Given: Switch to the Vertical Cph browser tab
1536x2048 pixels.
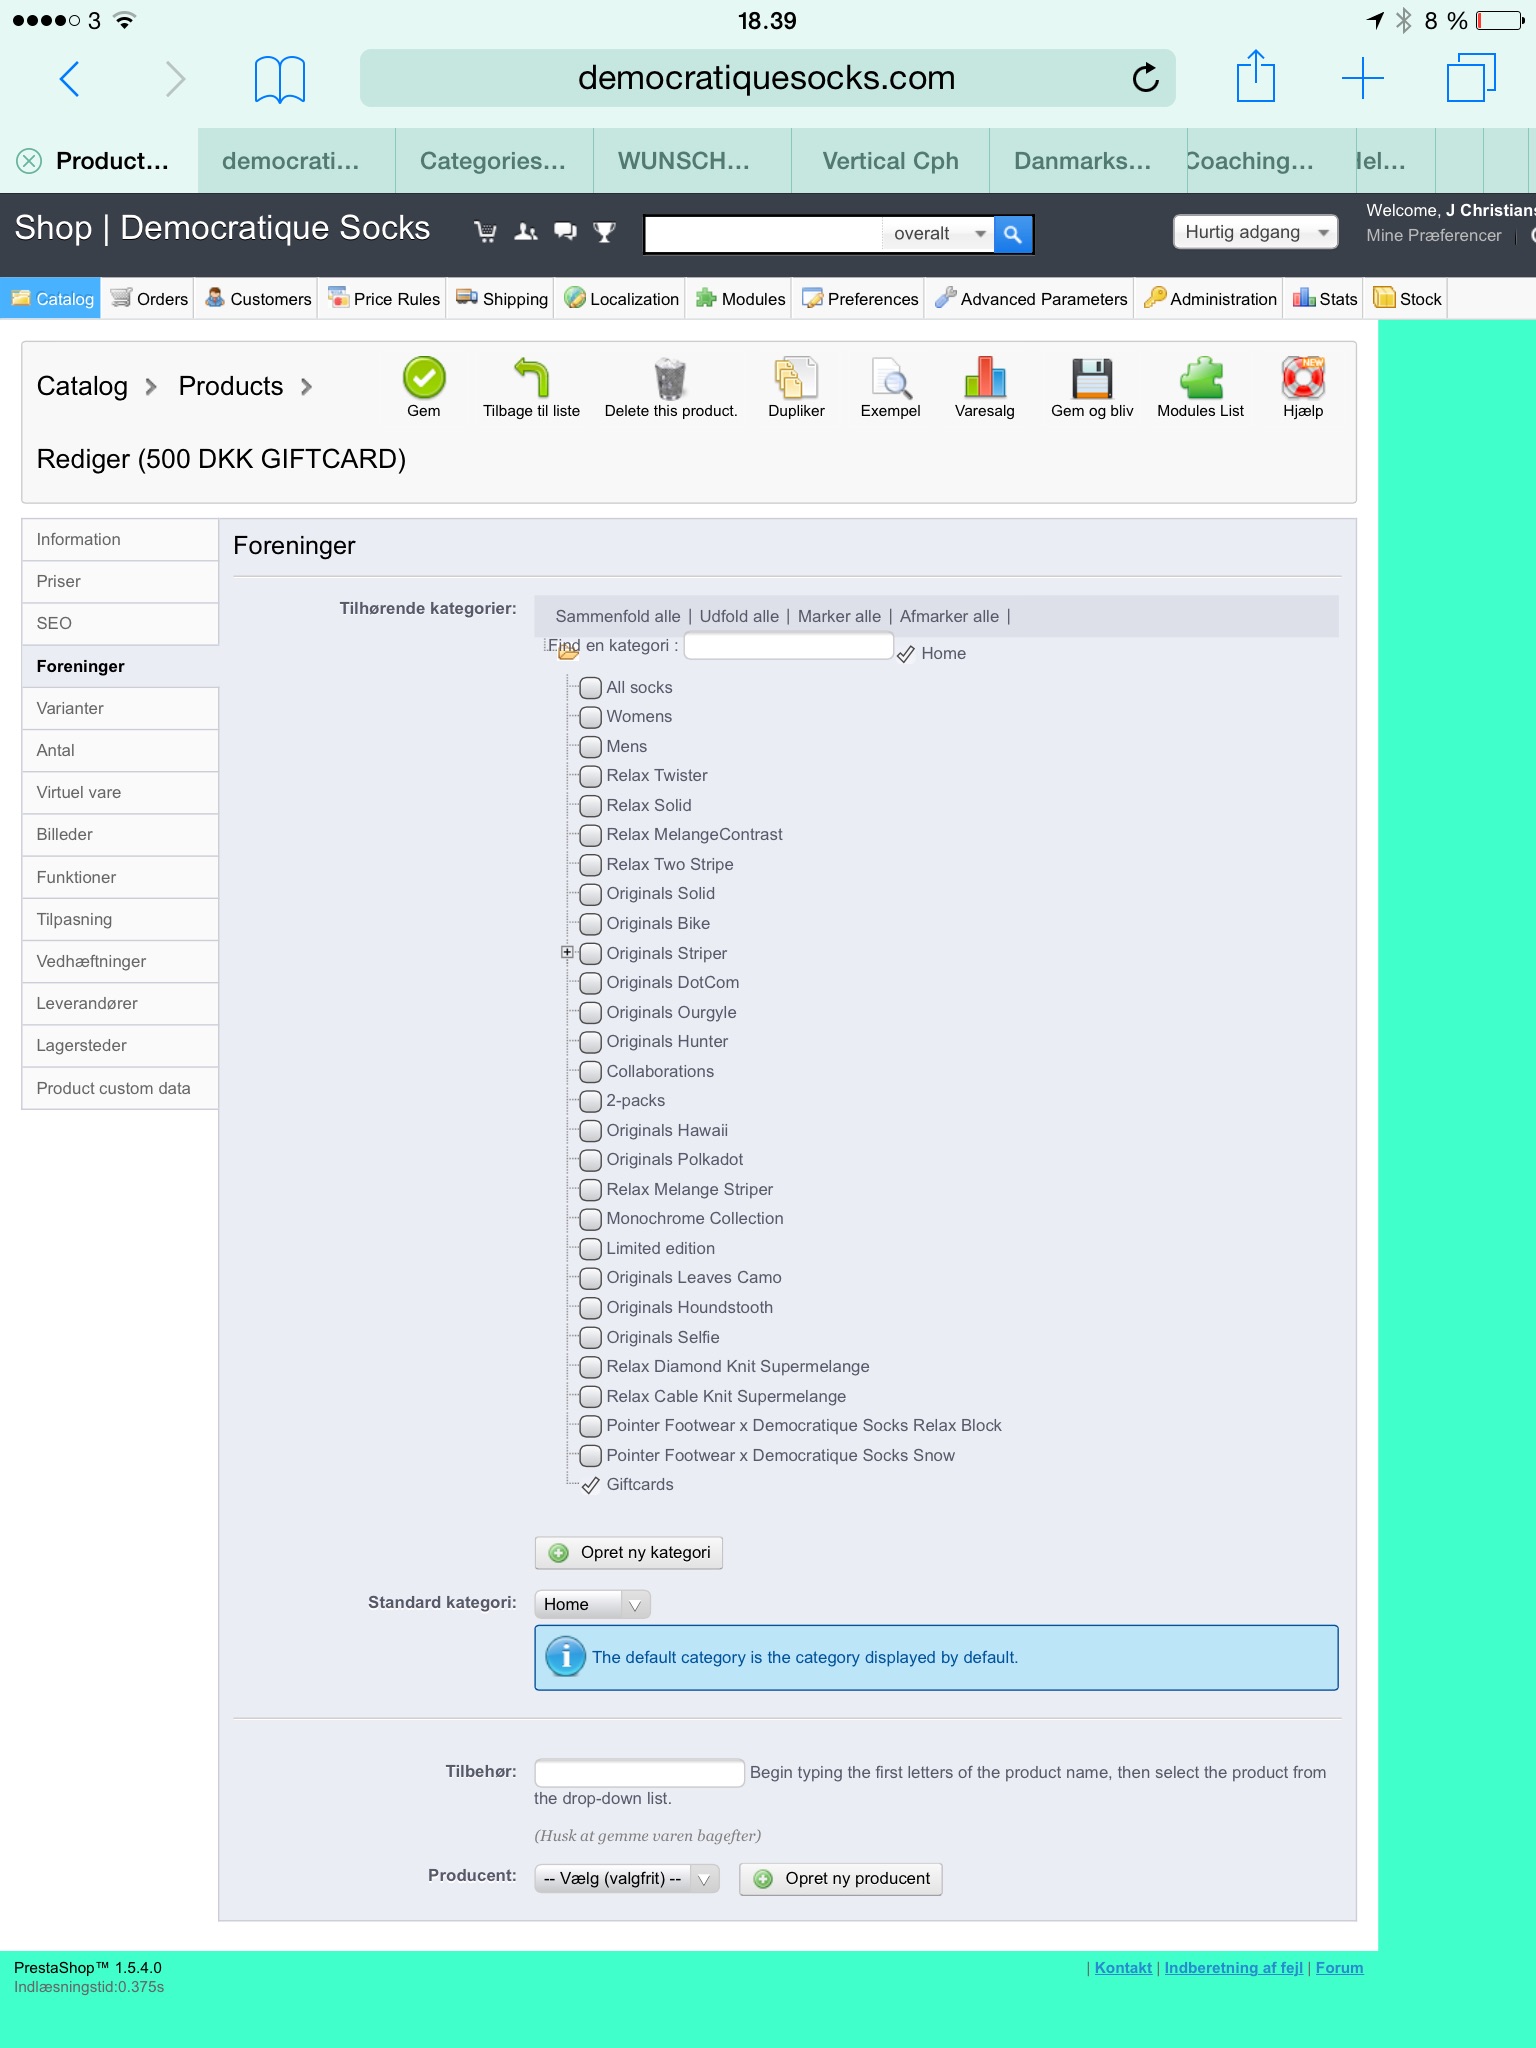Looking at the screenshot, I should 890,161.
